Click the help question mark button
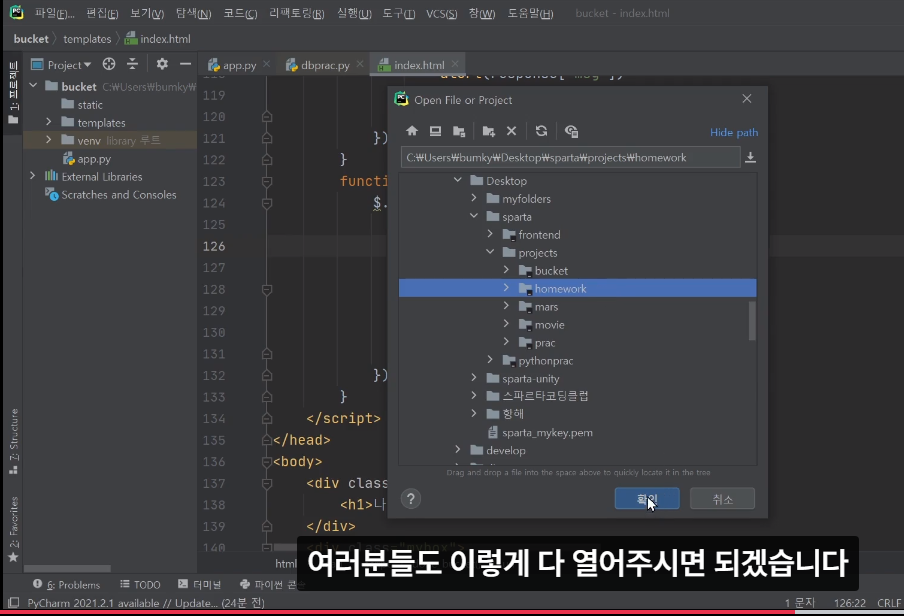The image size is (904, 616). [x=410, y=499]
